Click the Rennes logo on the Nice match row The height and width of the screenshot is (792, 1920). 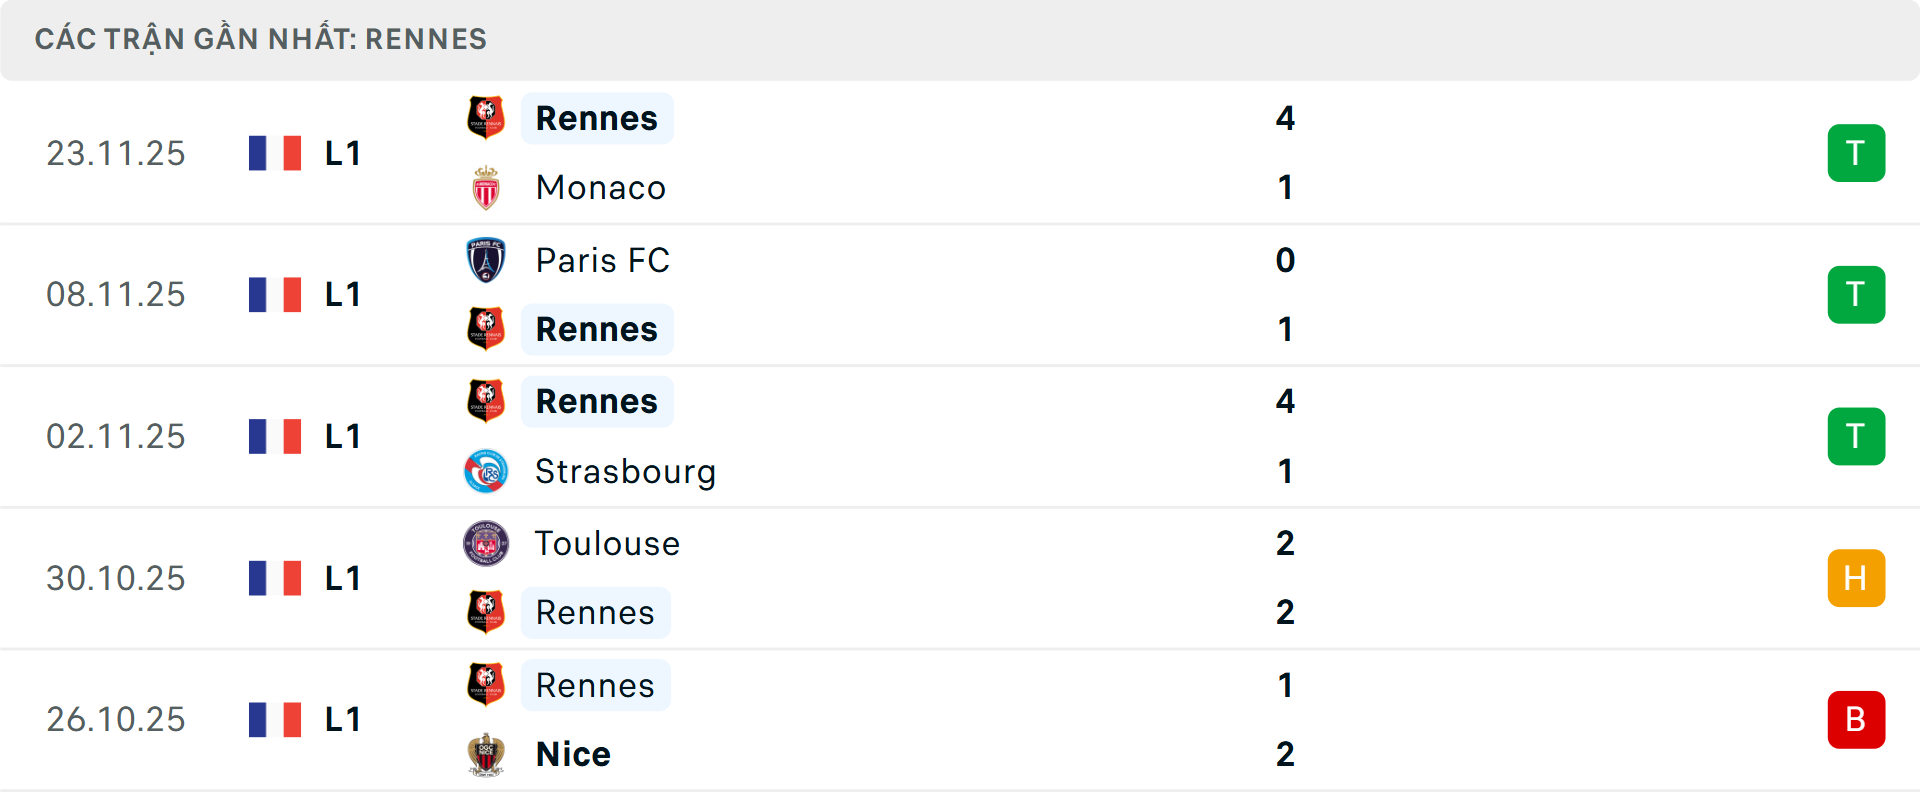487,686
